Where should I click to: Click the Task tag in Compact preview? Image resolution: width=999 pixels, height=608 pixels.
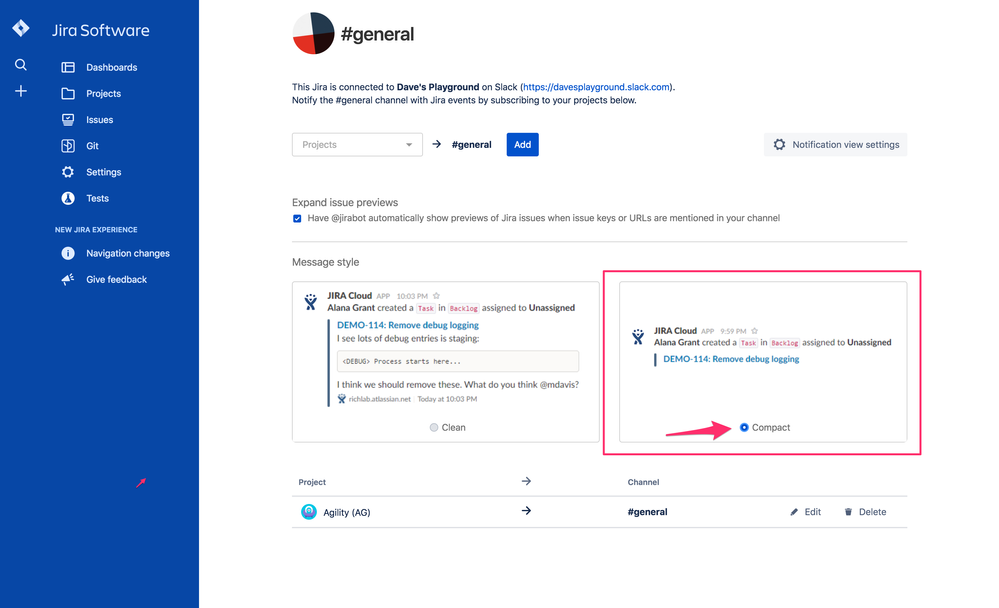coord(748,343)
